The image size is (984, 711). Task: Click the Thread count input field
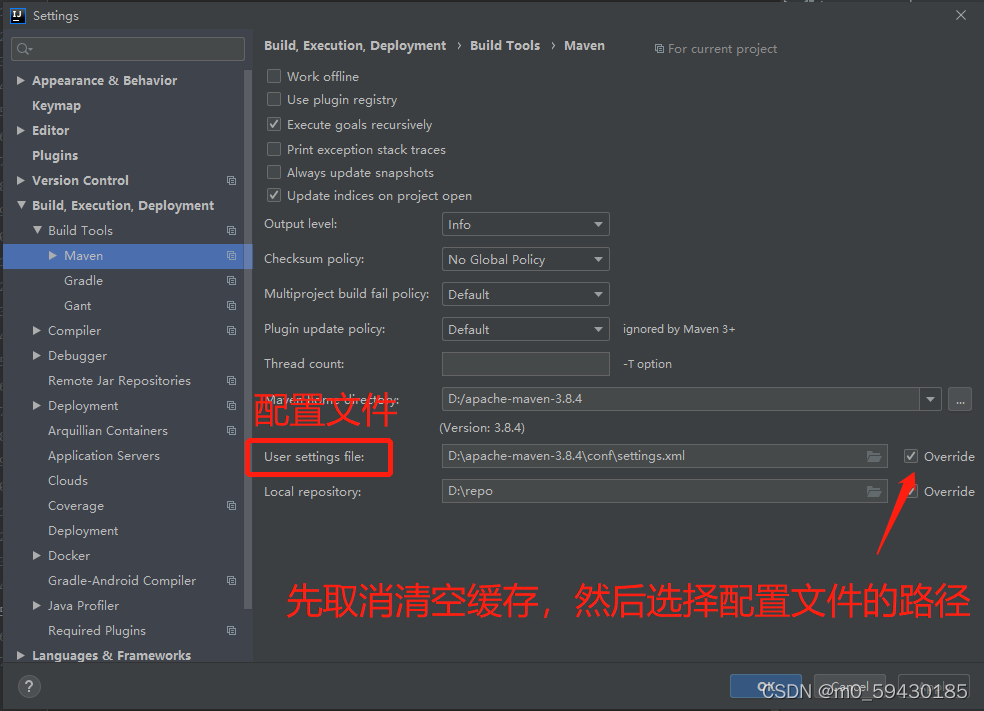pos(526,364)
